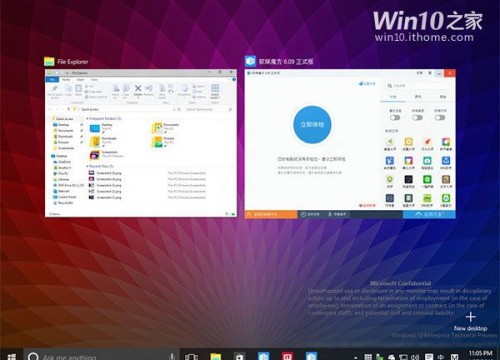The image size is (500, 360).
Task: Select Downloads in the Quick access list
Action: coord(63,136)
